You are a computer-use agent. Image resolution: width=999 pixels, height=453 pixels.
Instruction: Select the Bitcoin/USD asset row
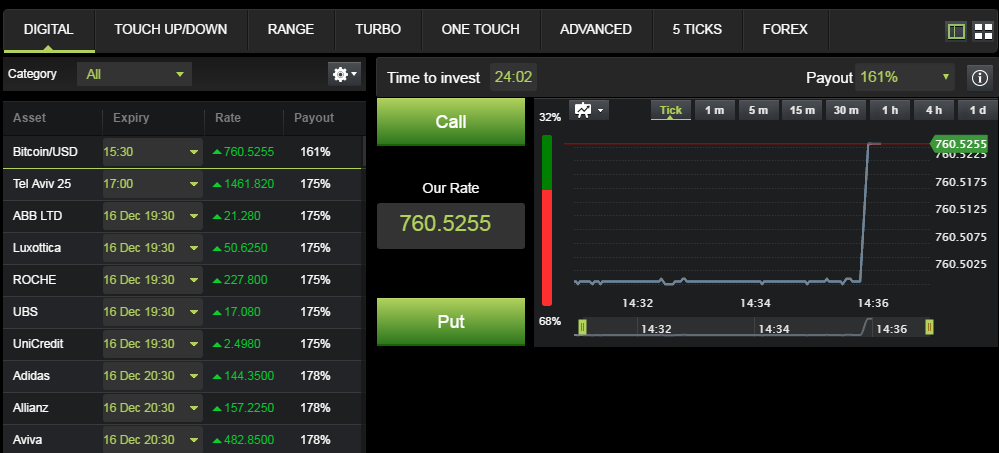click(x=182, y=152)
